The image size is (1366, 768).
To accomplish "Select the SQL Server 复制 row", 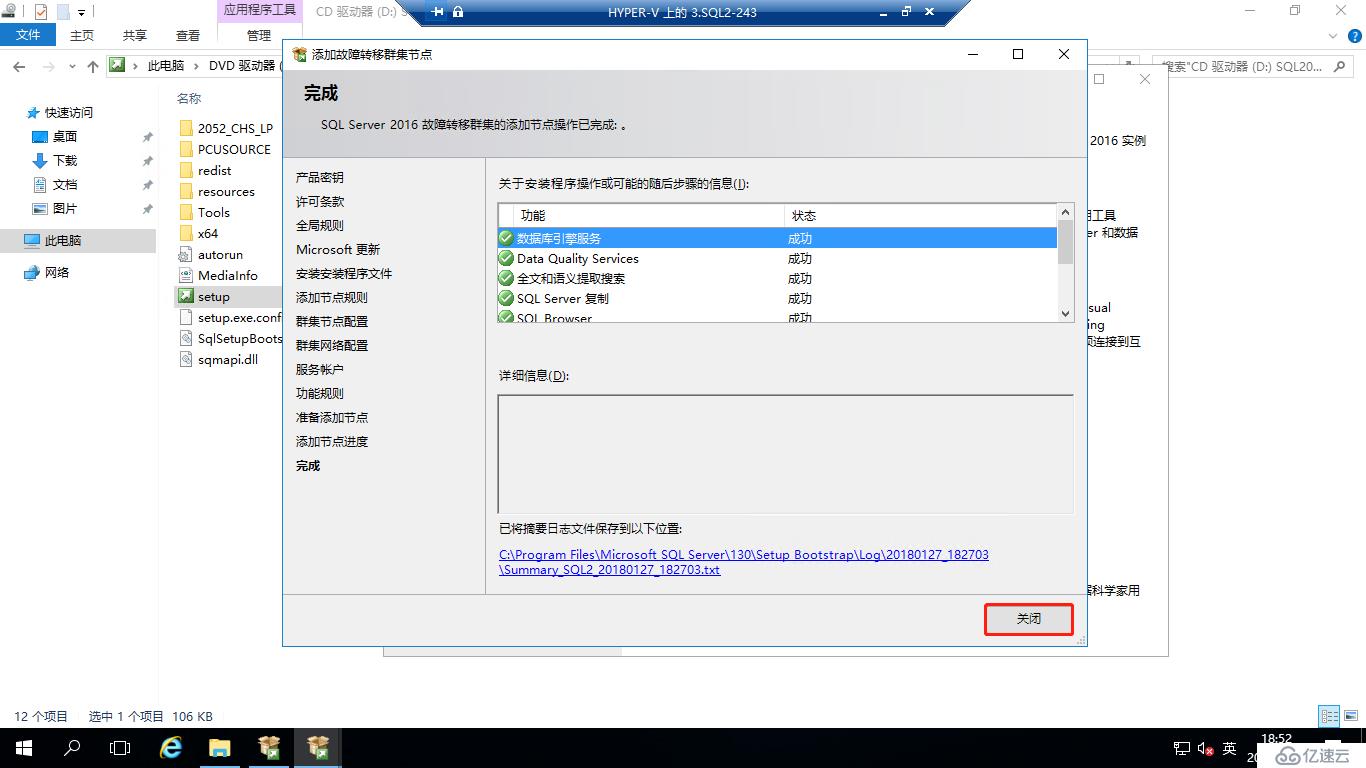I will point(777,298).
